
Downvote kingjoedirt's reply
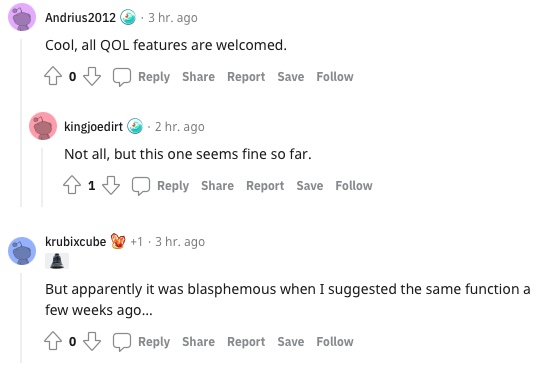(x=111, y=185)
